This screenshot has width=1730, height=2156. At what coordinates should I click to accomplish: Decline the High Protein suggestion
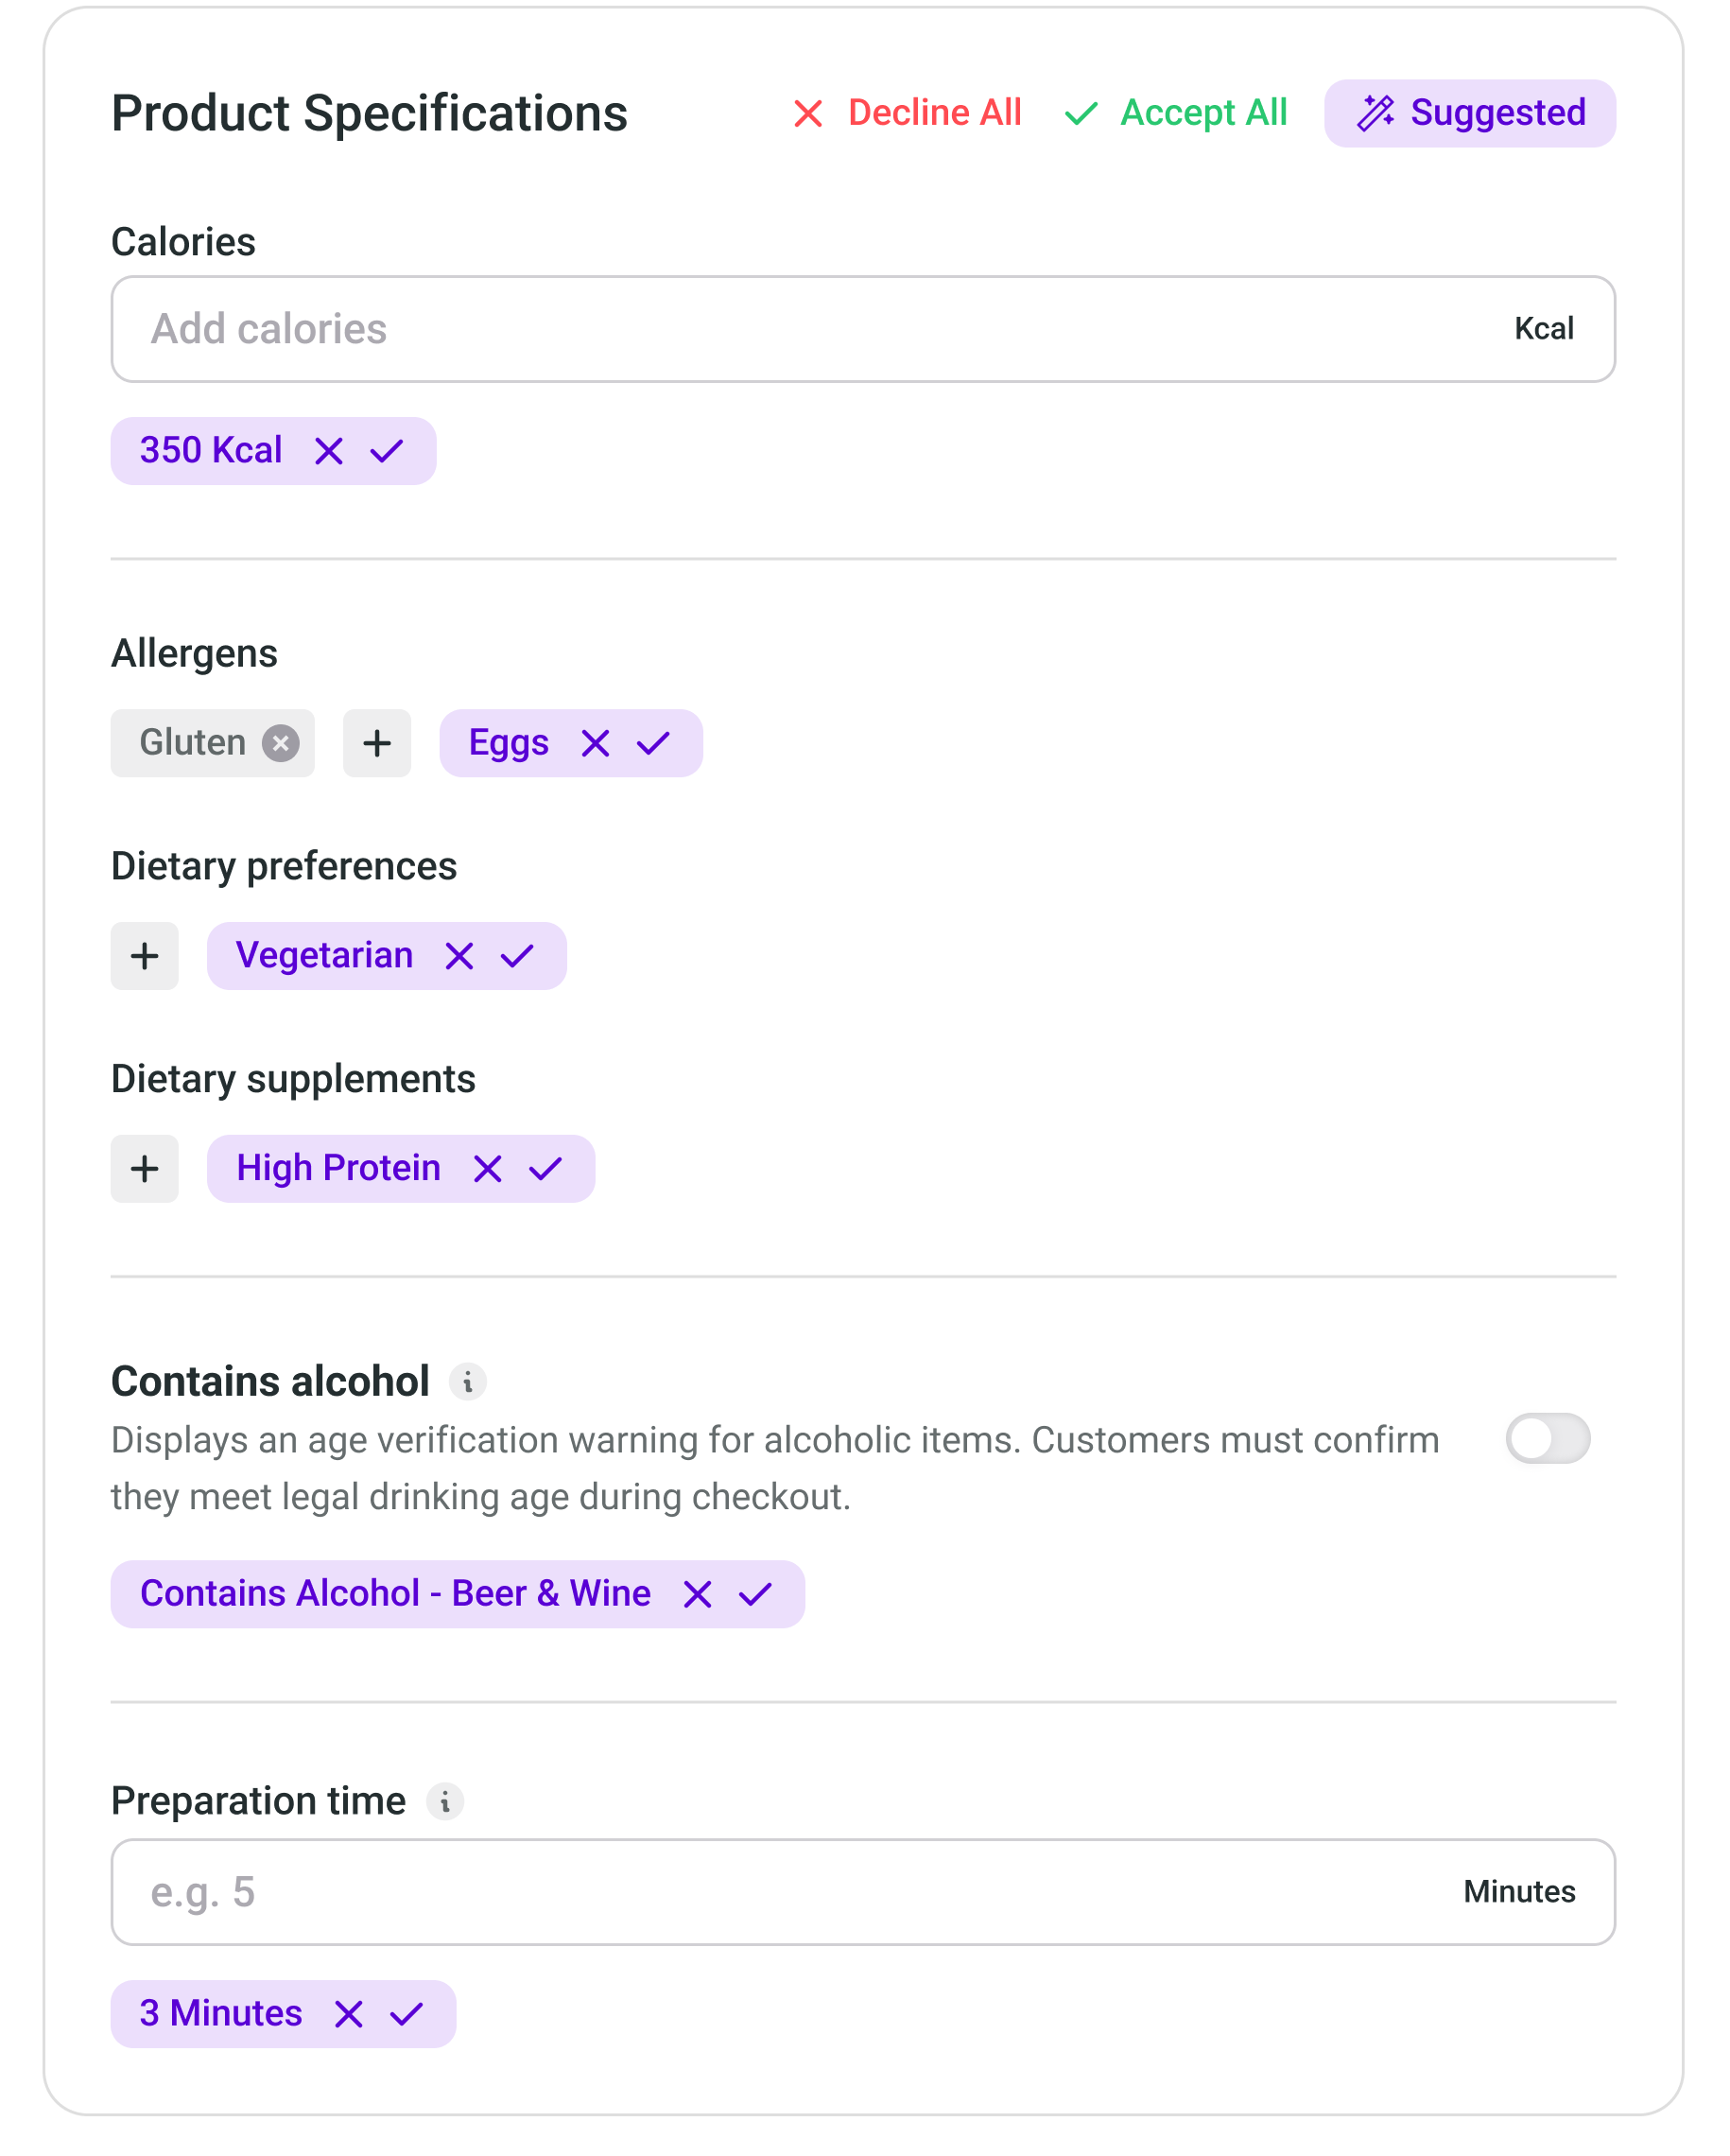tap(487, 1169)
